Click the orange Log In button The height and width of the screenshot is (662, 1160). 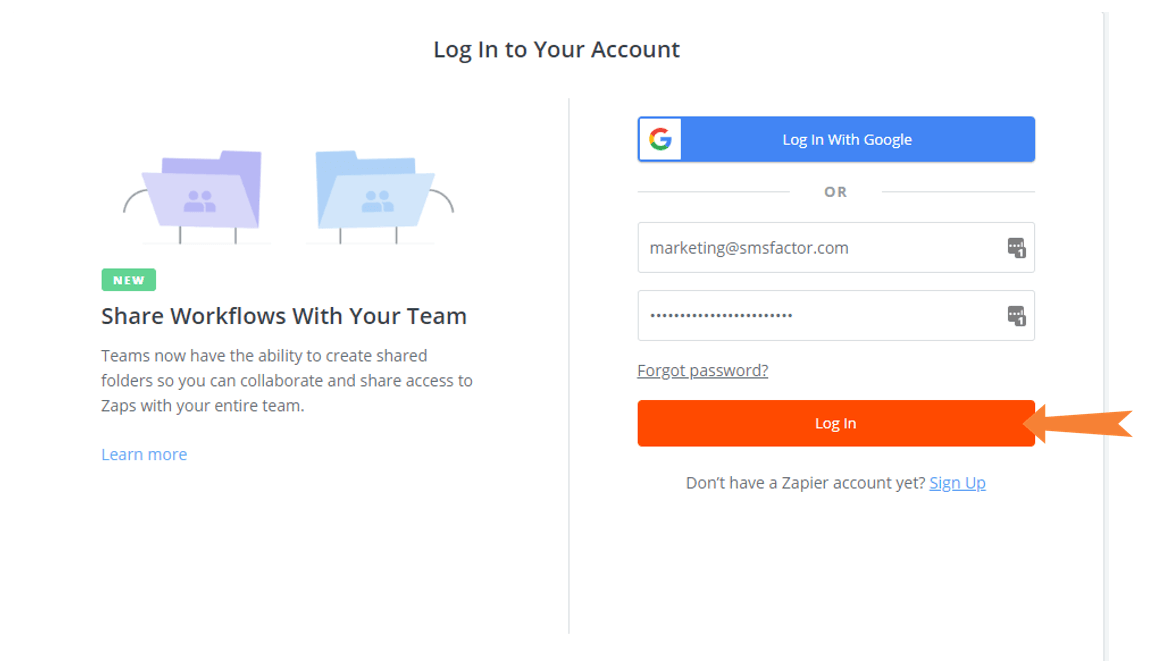836,423
